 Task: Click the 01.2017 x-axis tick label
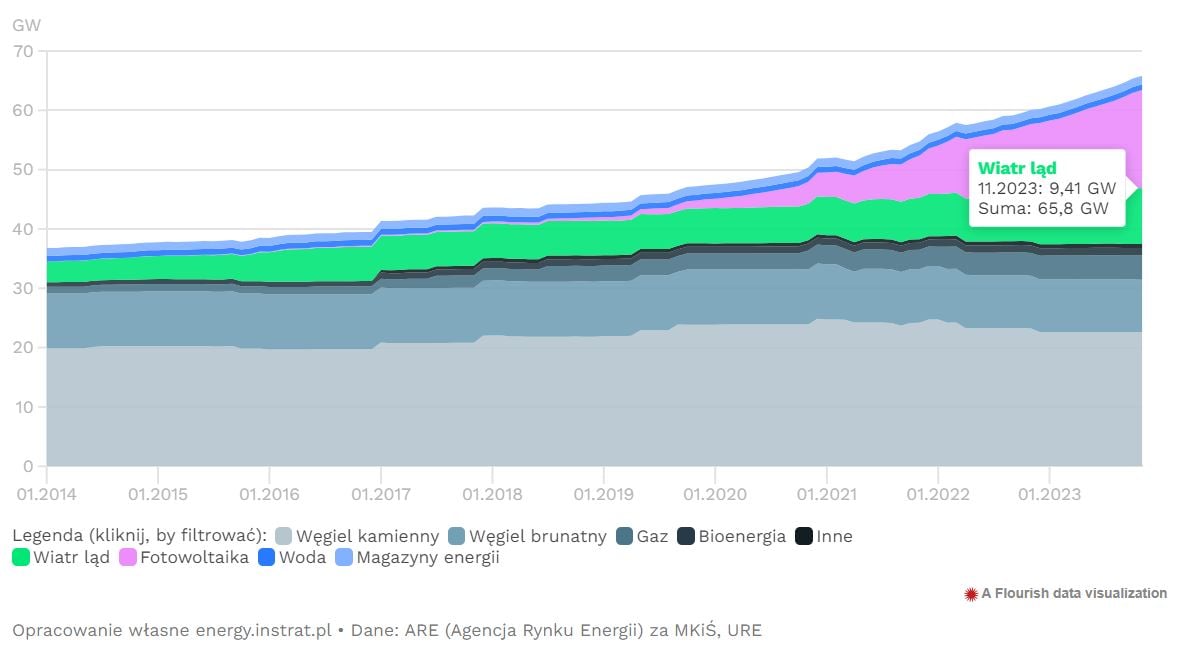click(x=381, y=495)
